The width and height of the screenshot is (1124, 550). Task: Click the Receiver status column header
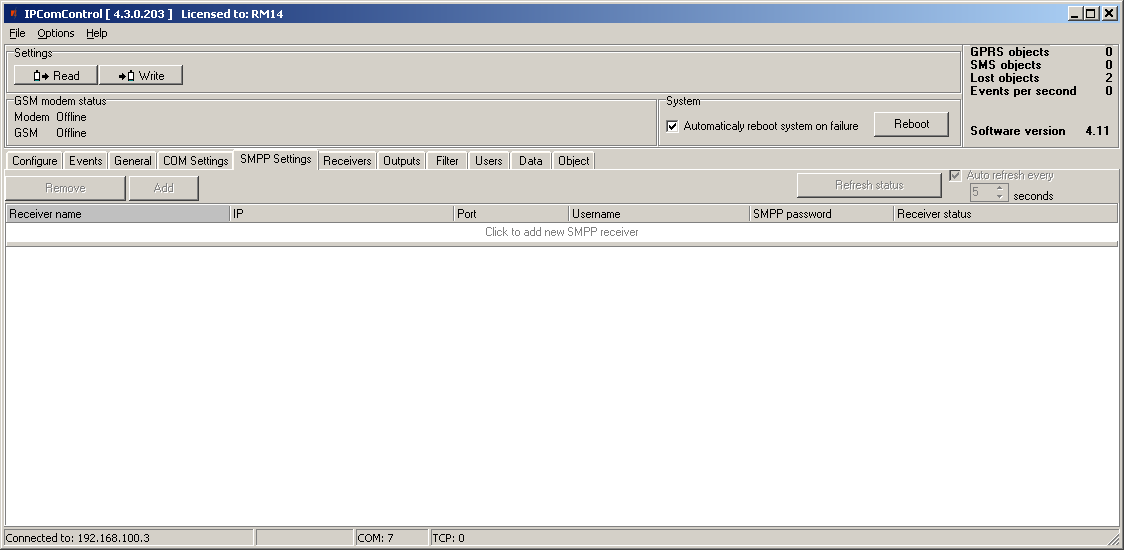pos(1004,214)
